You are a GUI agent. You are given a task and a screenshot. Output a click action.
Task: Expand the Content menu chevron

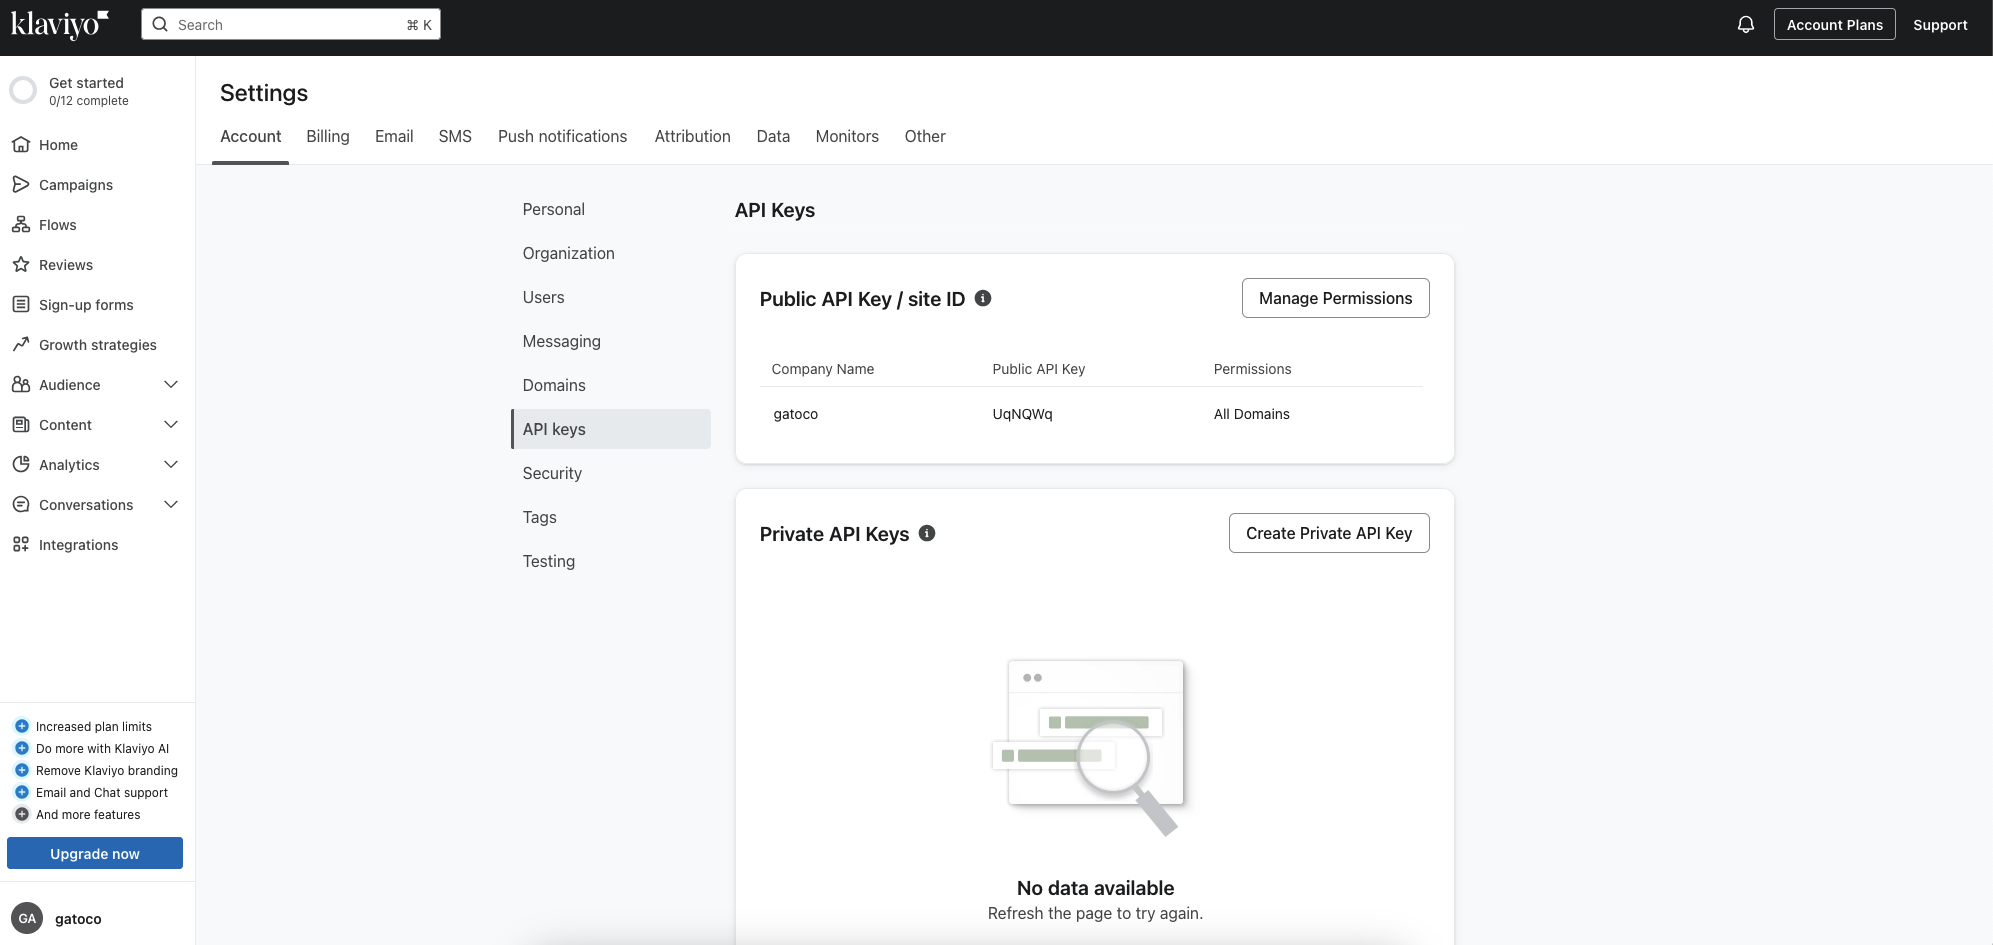point(171,425)
